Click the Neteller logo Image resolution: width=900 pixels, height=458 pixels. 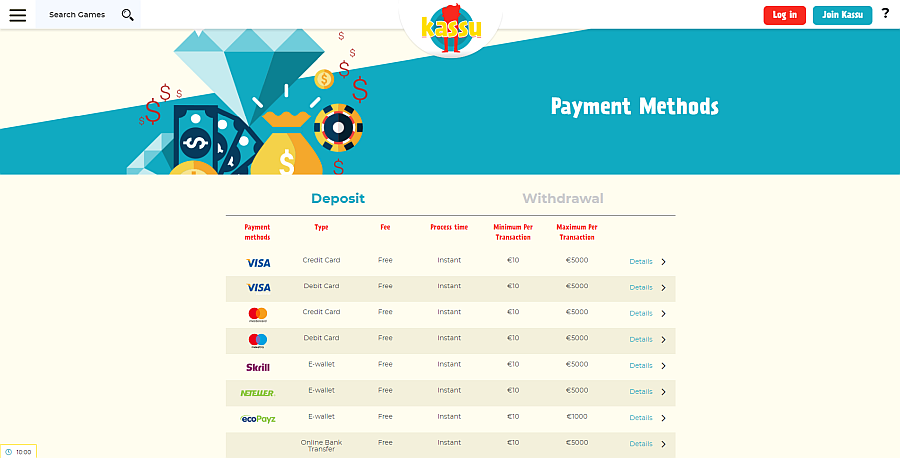click(258, 393)
